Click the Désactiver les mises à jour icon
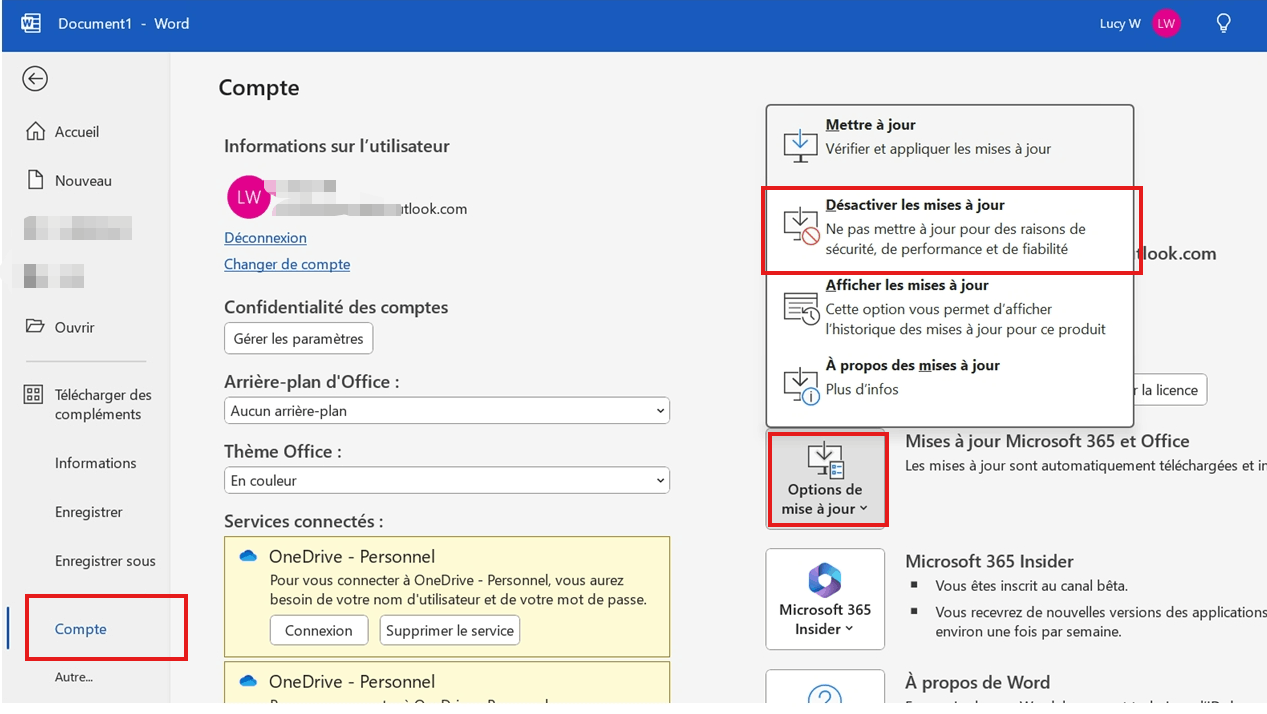 (x=801, y=226)
